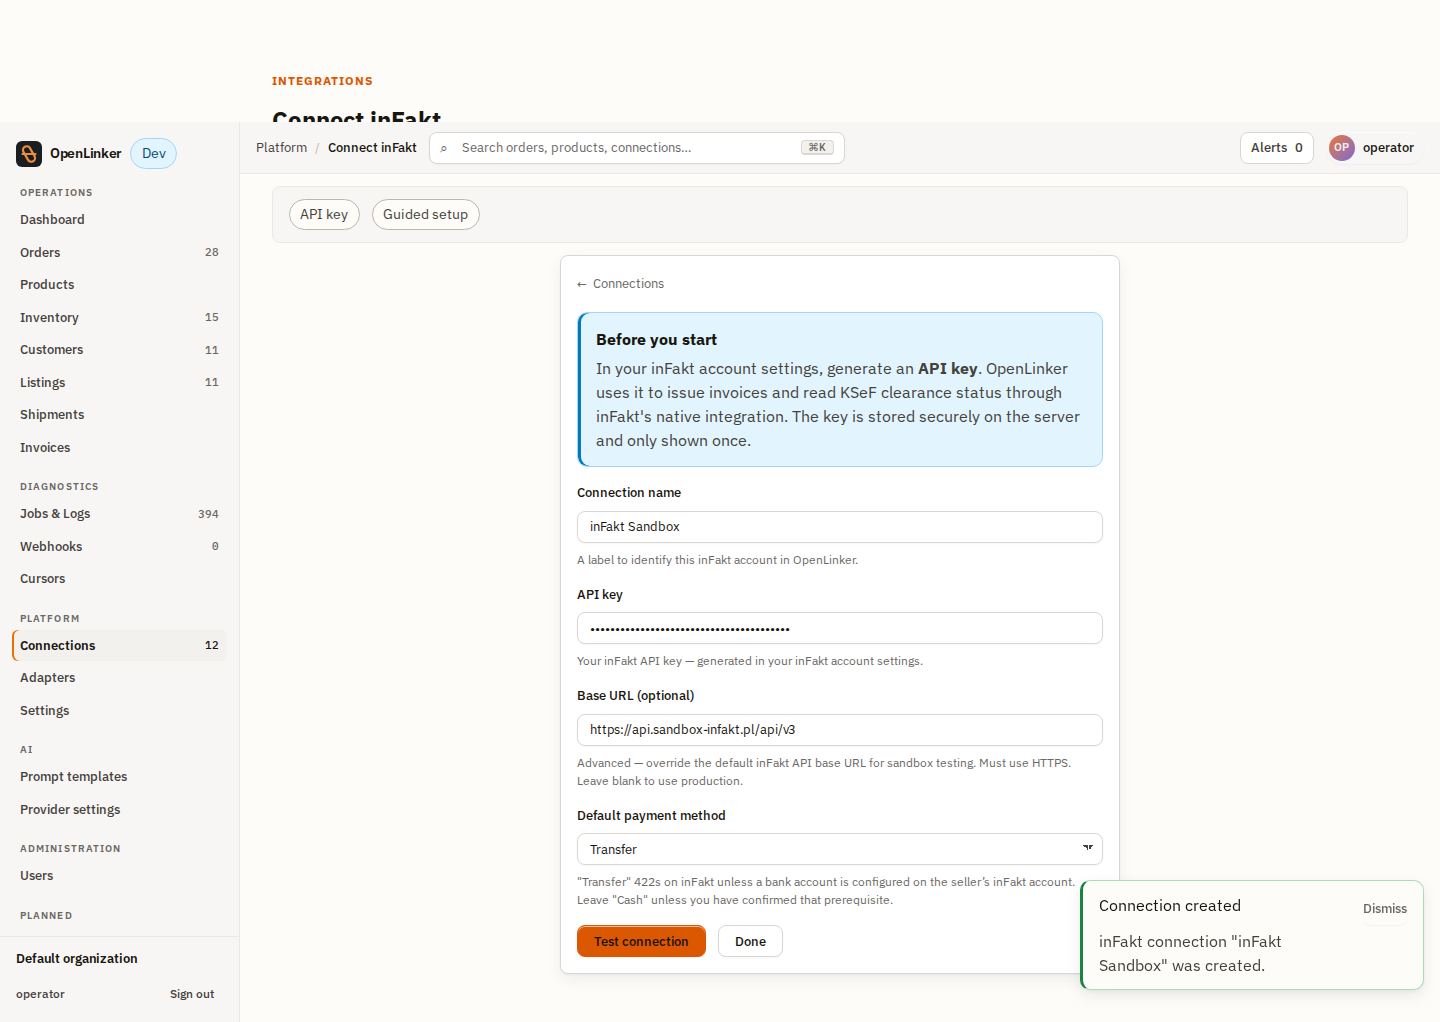Screen dimensions: 1440x1022
Task: Click the API key password field
Action: (839, 628)
